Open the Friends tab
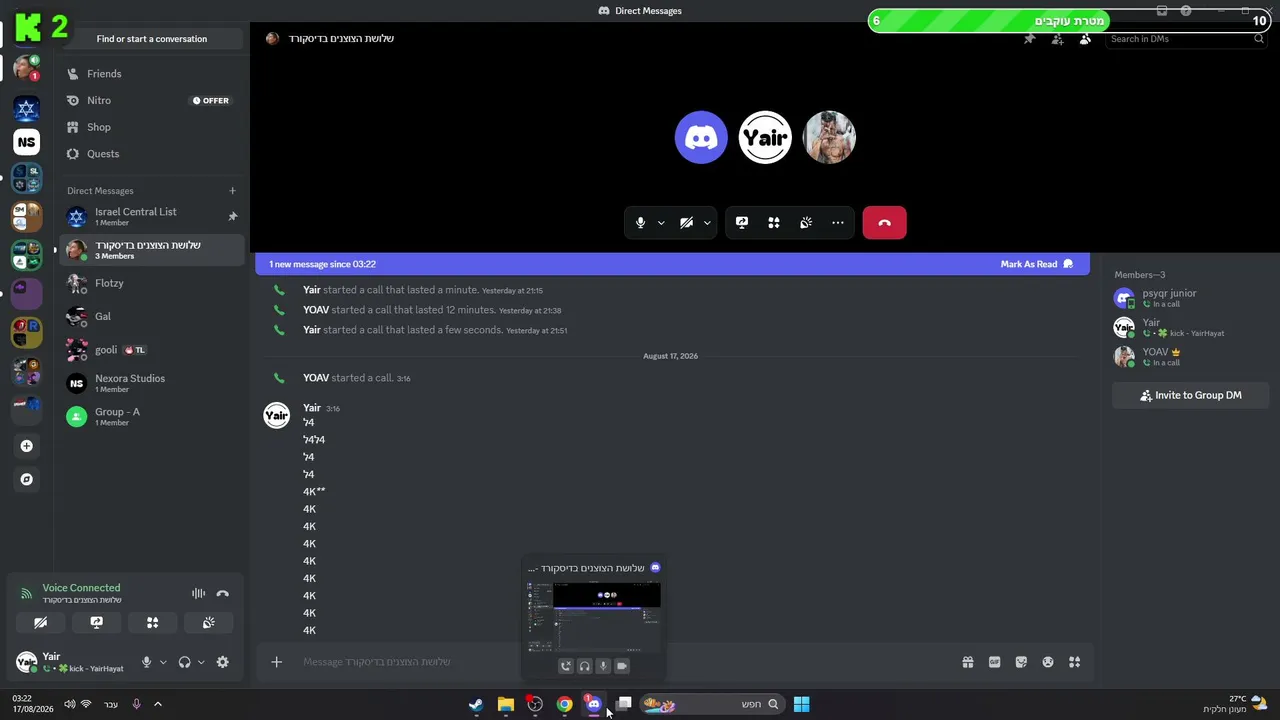1280x720 pixels. click(150, 74)
